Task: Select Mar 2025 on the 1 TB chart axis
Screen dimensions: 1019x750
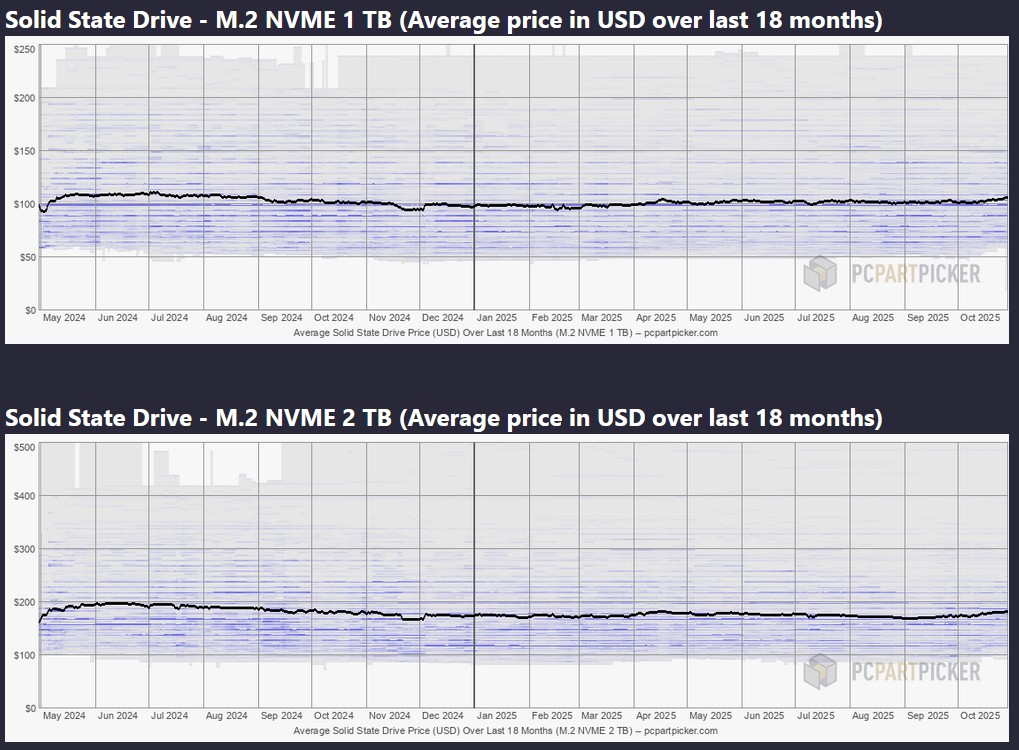Action: pyautogui.click(x=602, y=318)
